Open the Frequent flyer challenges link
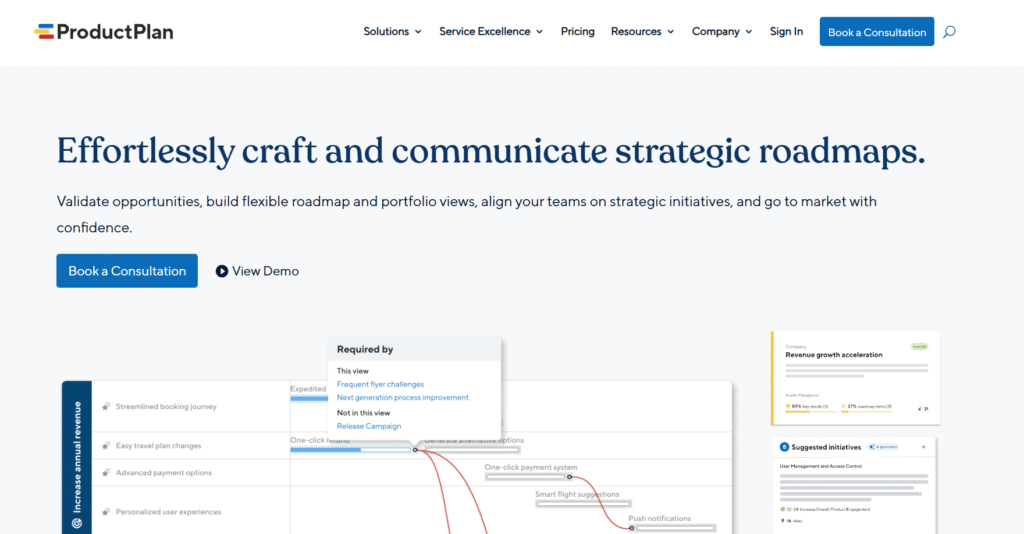The height and width of the screenshot is (534, 1024). click(380, 384)
